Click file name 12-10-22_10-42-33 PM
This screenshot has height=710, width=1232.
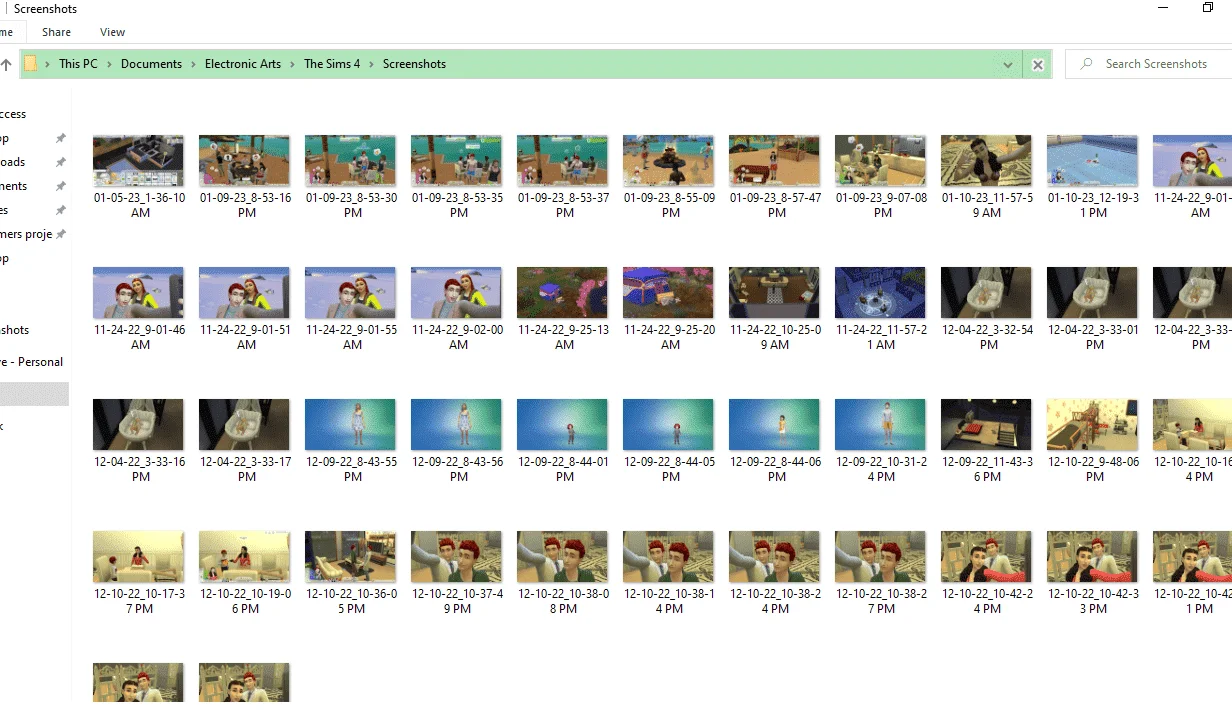(1094, 601)
